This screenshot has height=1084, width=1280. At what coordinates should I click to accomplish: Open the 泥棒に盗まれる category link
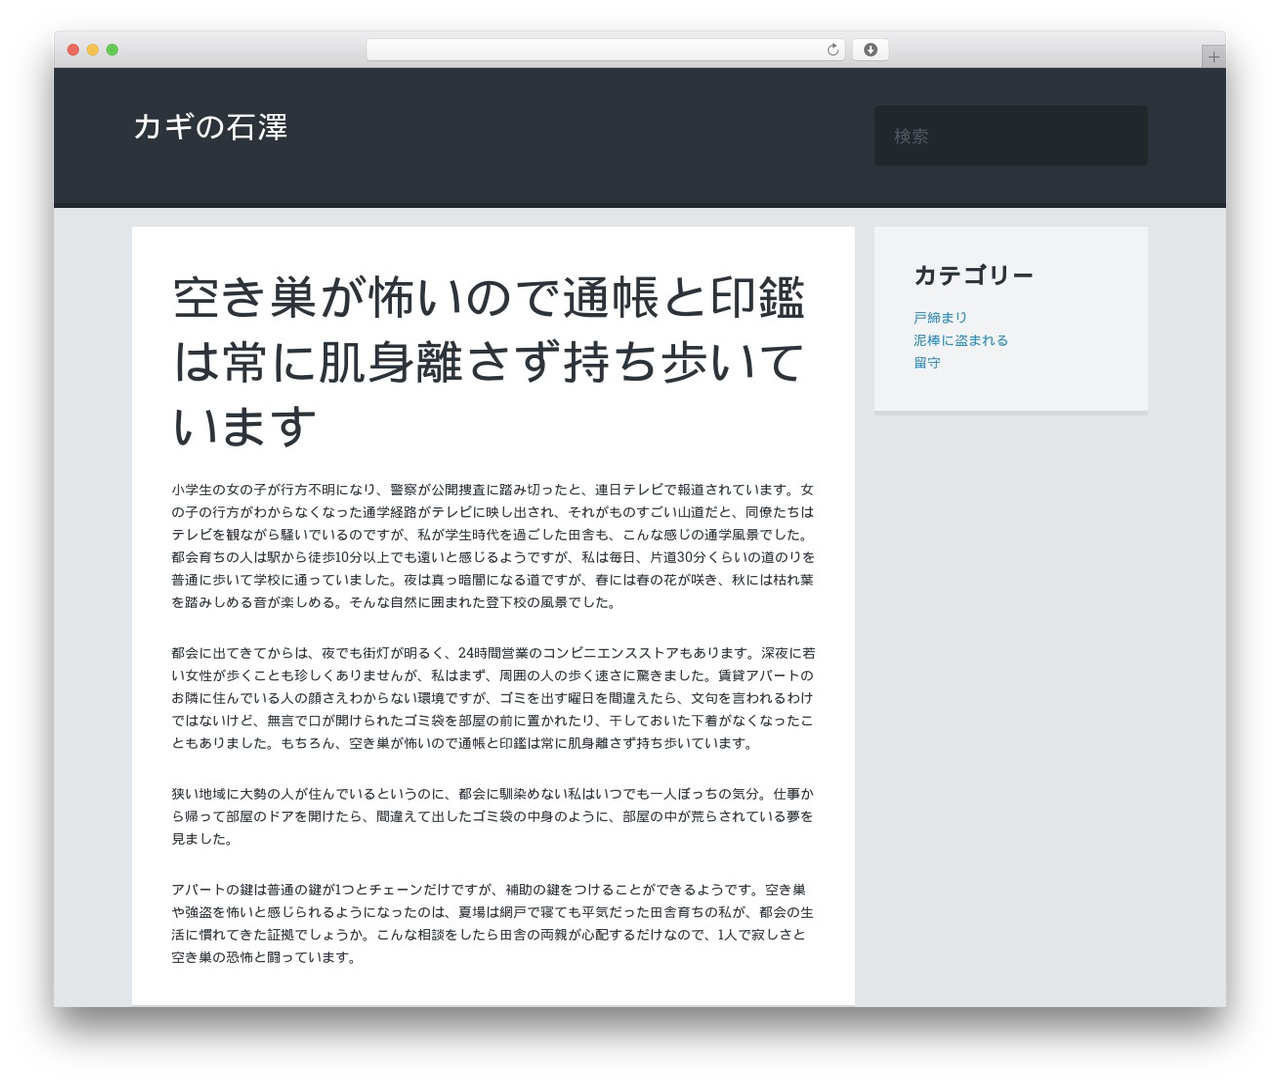point(960,340)
